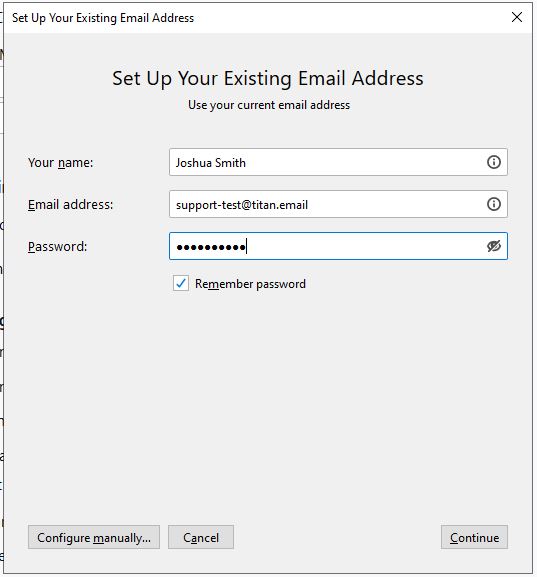Reveal password using the crossed-eye icon
Image resolution: width=537 pixels, height=577 pixels.
[494, 246]
